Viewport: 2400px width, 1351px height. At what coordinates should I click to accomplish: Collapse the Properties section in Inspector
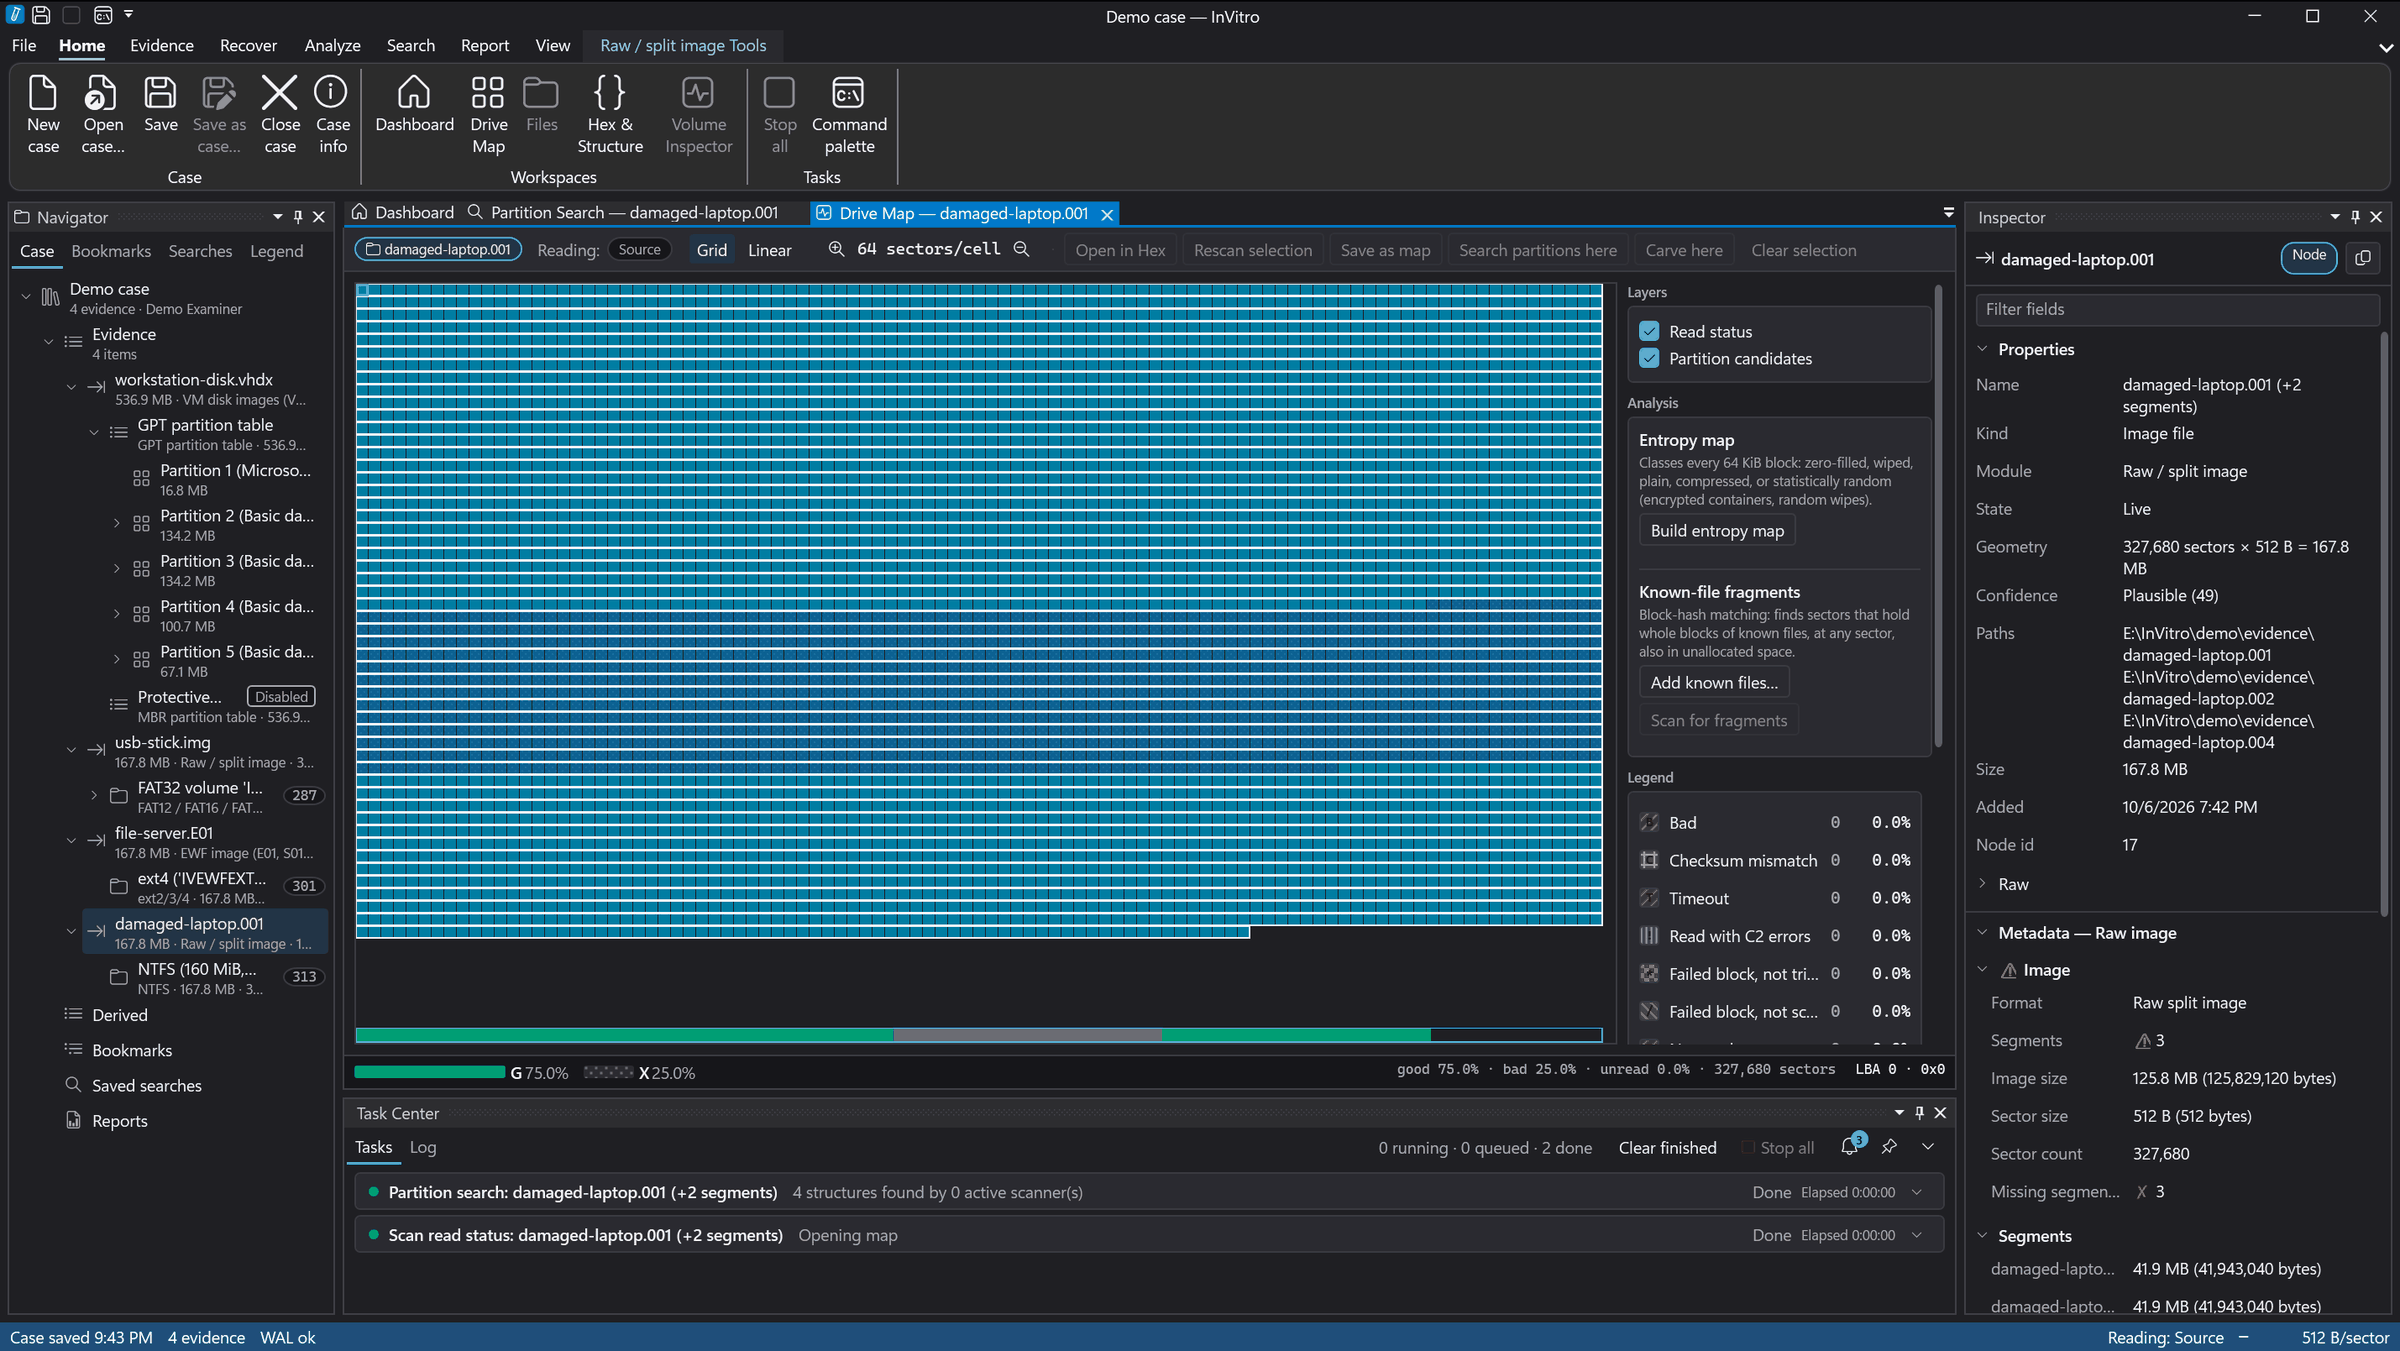coord(1982,349)
